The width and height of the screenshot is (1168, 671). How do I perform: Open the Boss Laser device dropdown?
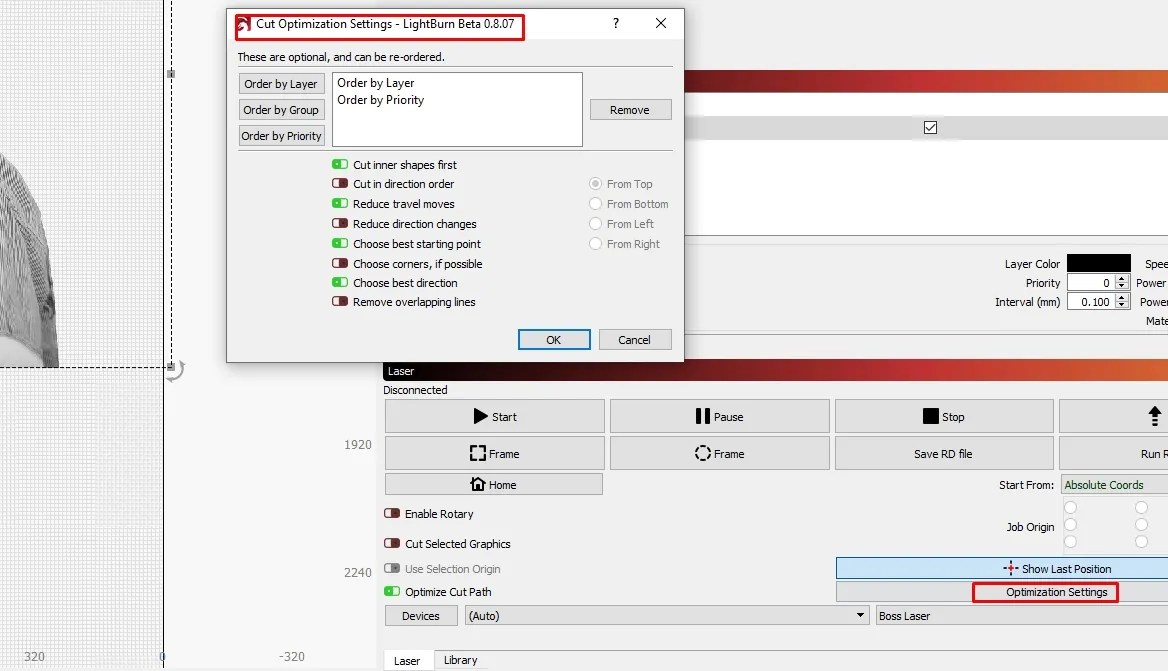[1022, 616]
